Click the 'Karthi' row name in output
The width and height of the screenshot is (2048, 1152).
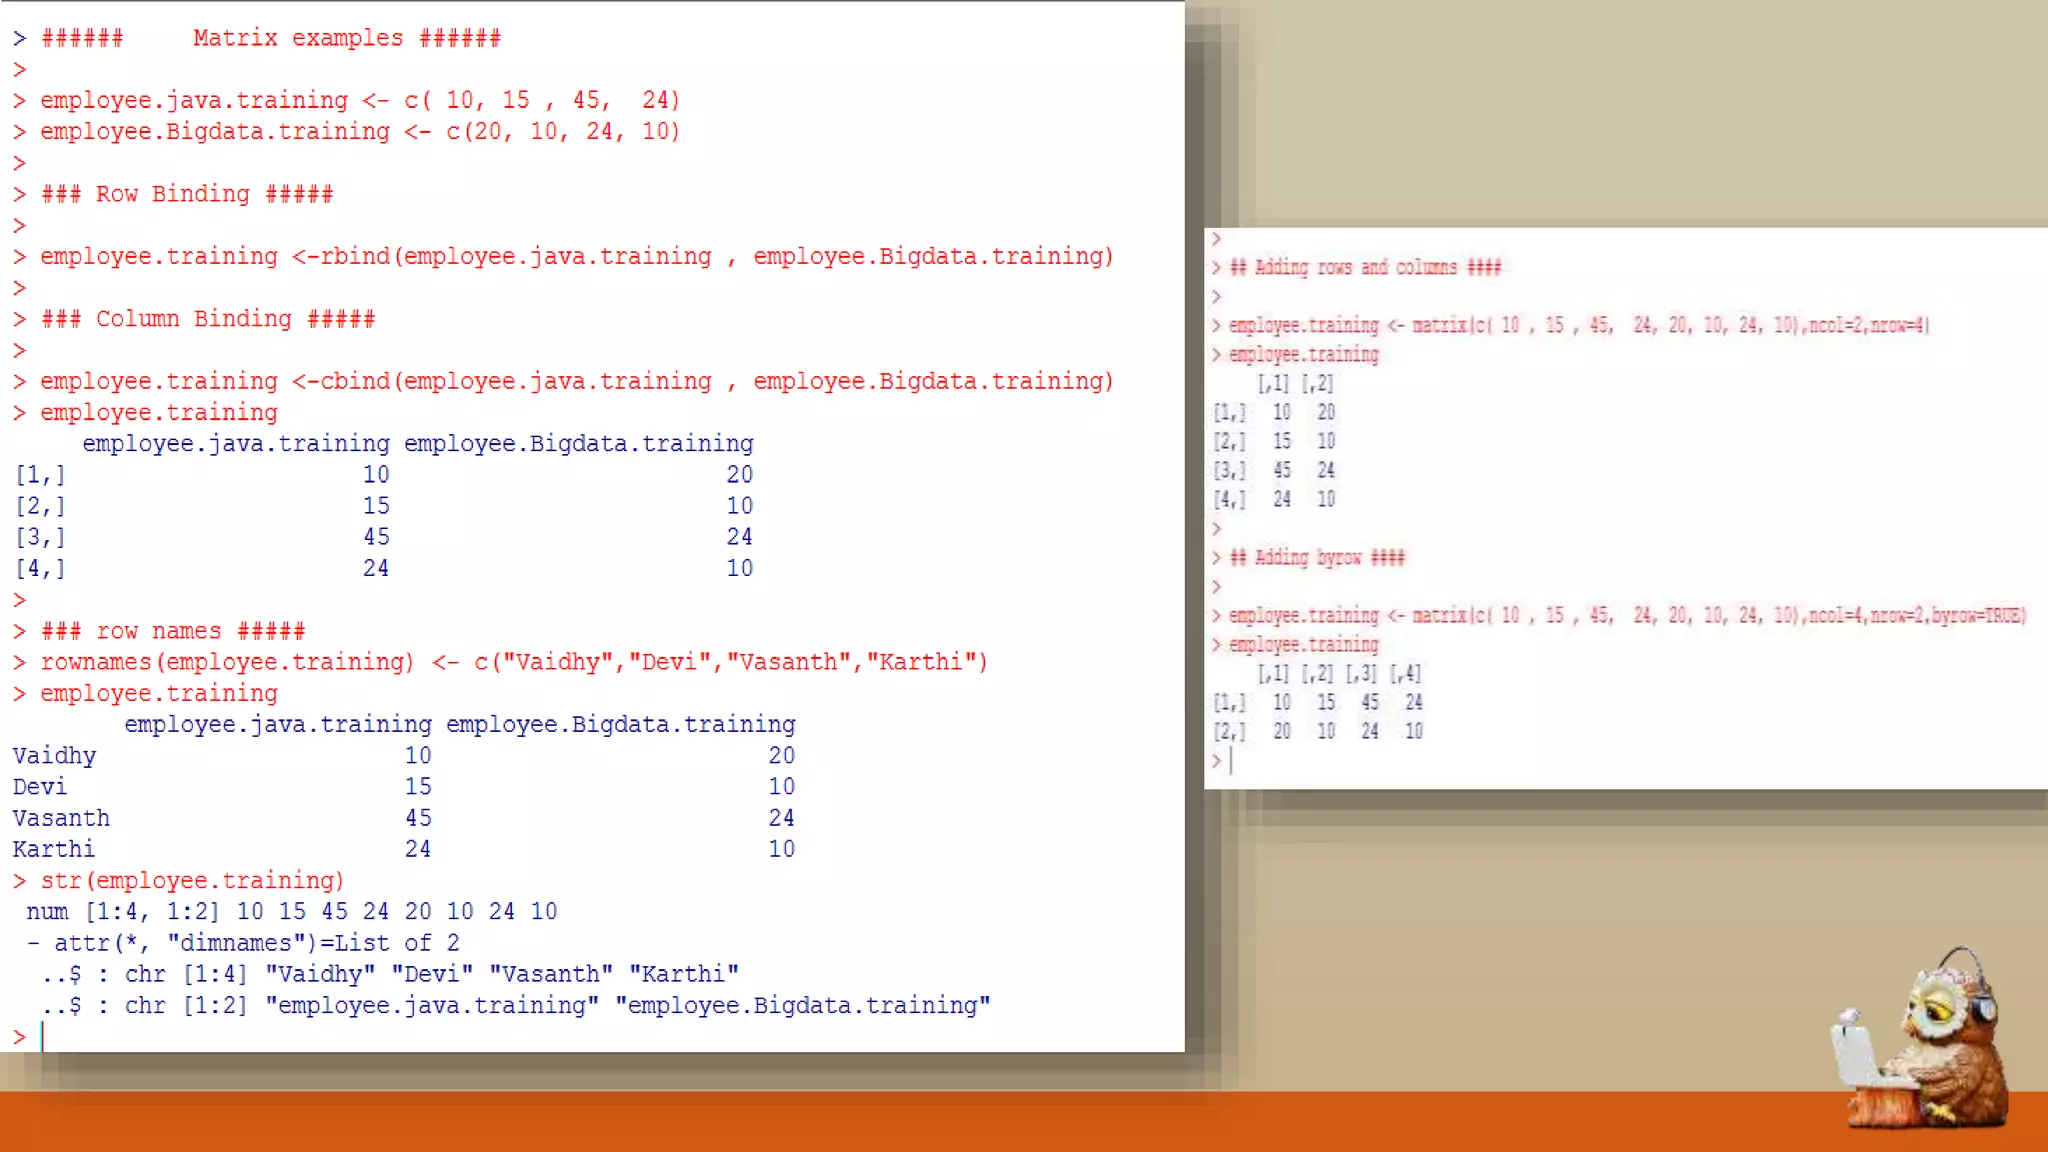pyautogui.click(x=53, y=849)
